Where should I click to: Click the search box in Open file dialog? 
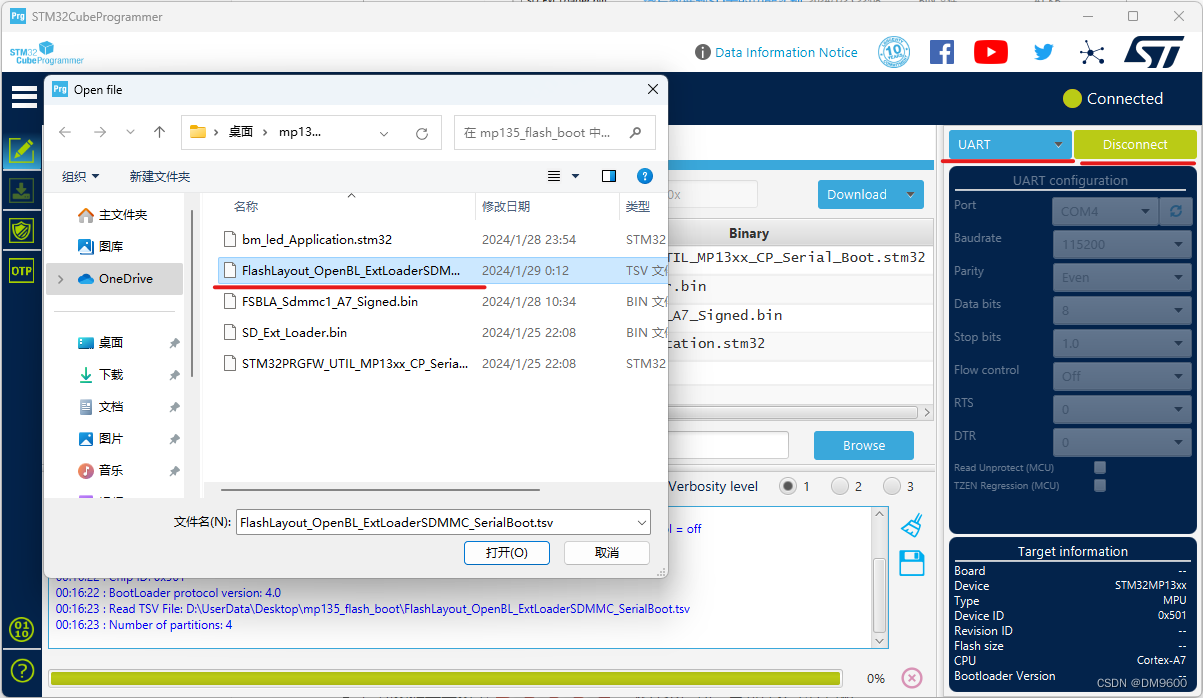coord(555,132)
